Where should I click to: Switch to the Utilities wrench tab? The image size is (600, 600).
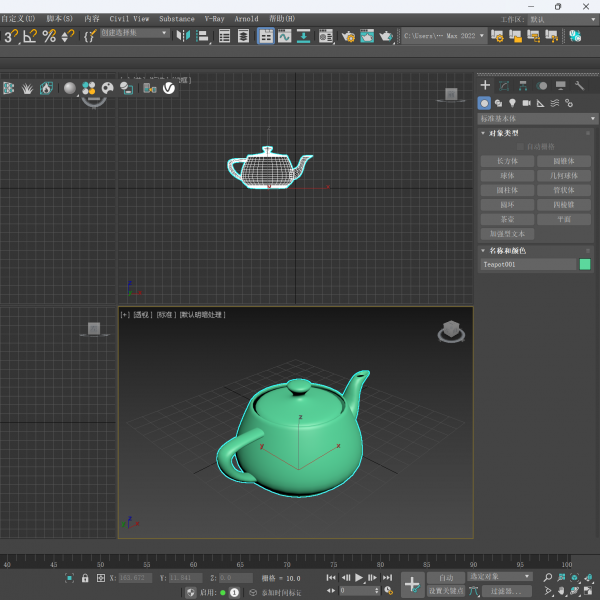pos(579,85)
